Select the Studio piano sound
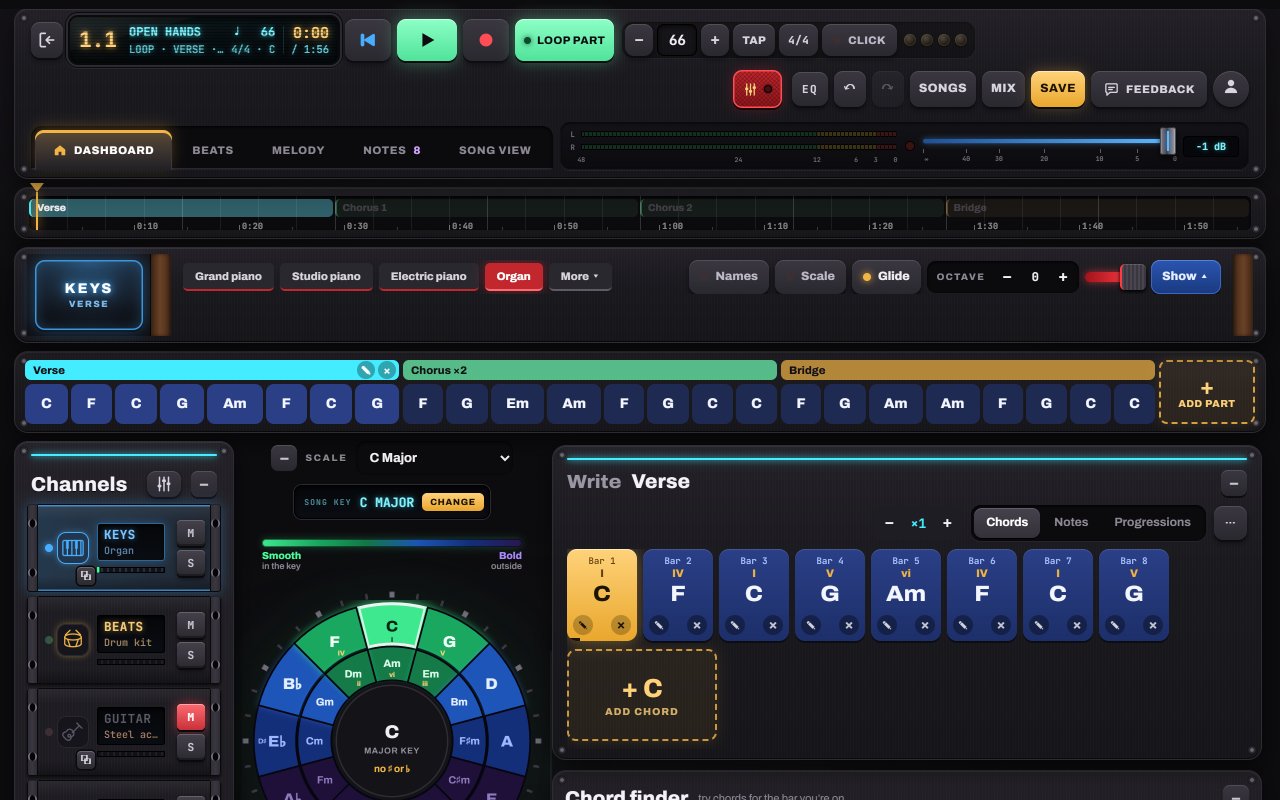The image size is (1280, 800). coord(326,276)
